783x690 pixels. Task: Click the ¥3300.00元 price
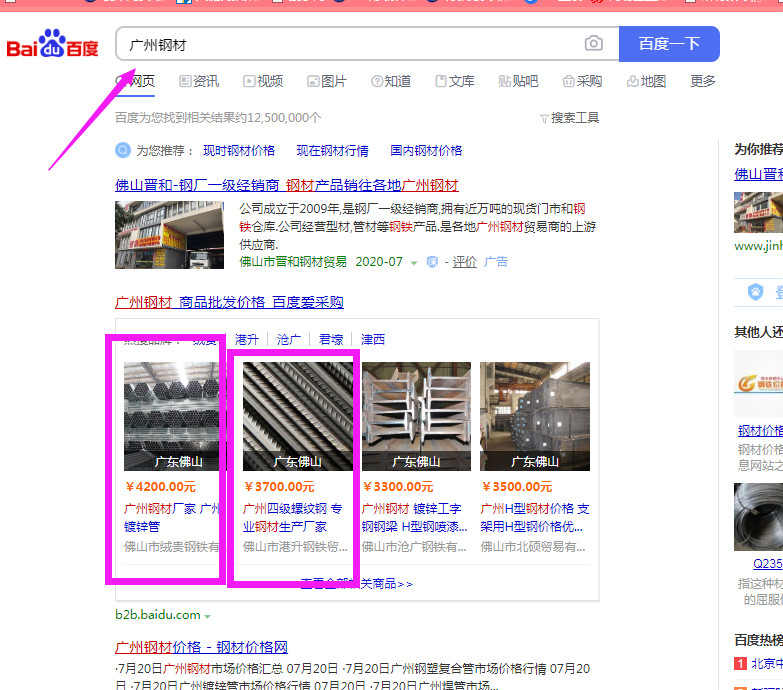(x=398, y=487)
